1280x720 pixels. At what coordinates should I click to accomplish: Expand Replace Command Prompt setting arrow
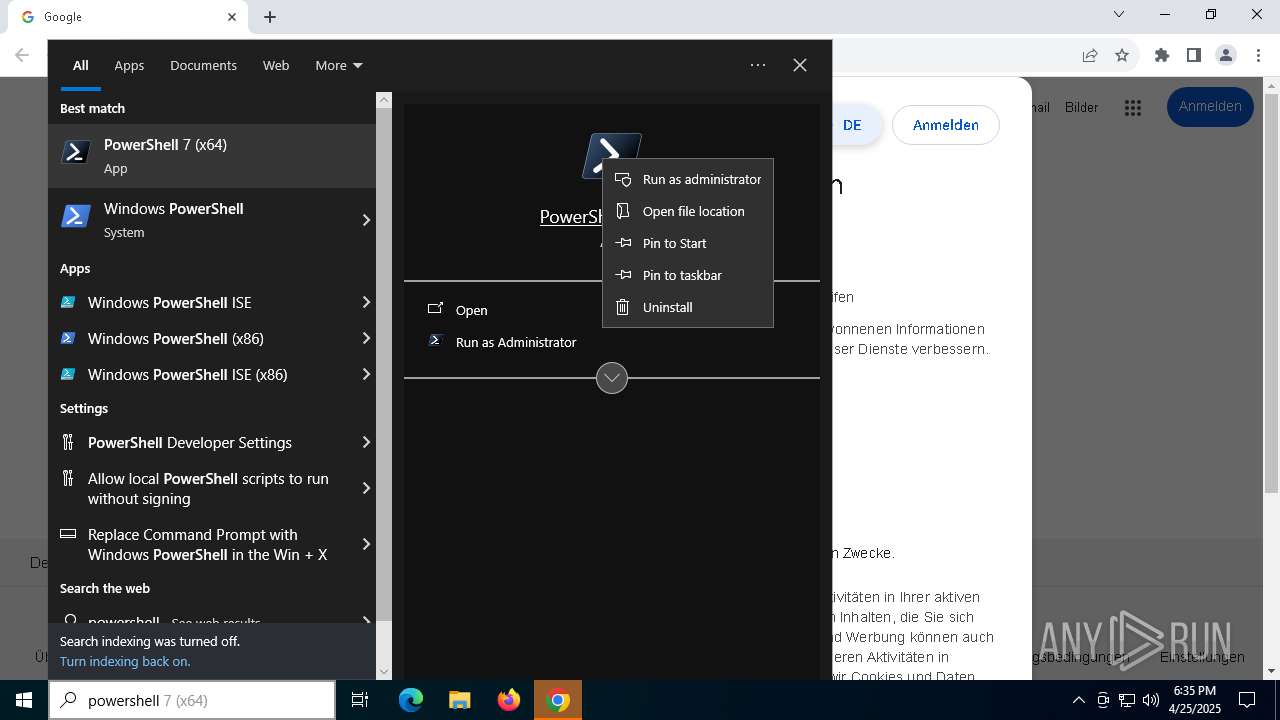click(x=366, y=544)
